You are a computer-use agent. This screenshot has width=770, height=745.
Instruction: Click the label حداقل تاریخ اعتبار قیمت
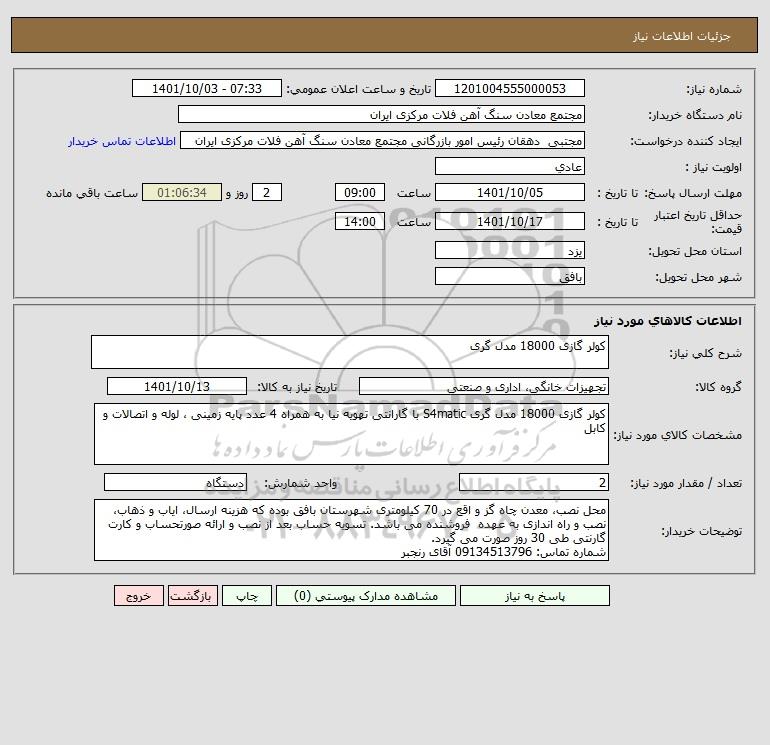[x=698, y=222]
